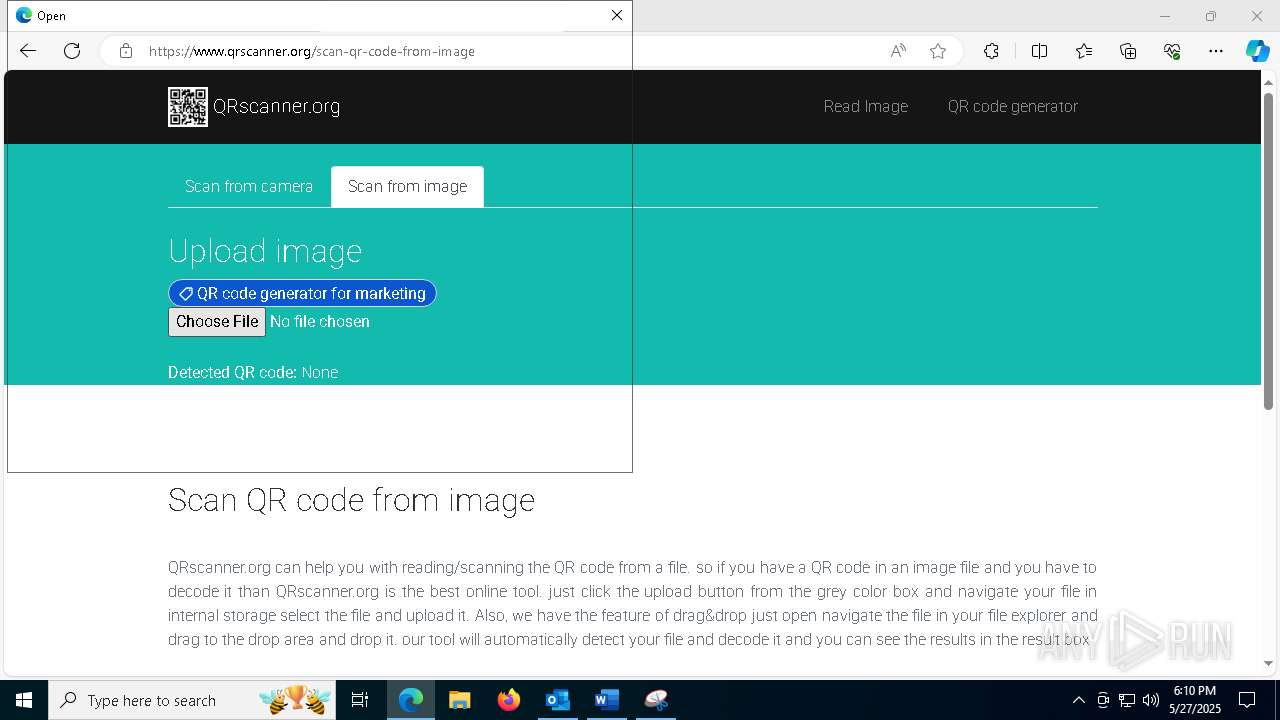Open Read aloud icon in address bar
The height and width of the screenshot is (720, 1280).
[898, 51]
